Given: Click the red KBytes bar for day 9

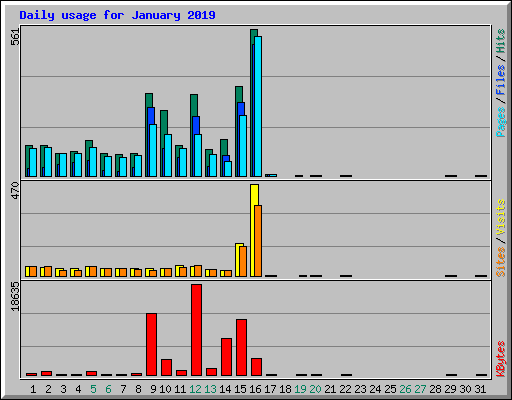Looking at the screenshot, I should click(x=151, y=344).
